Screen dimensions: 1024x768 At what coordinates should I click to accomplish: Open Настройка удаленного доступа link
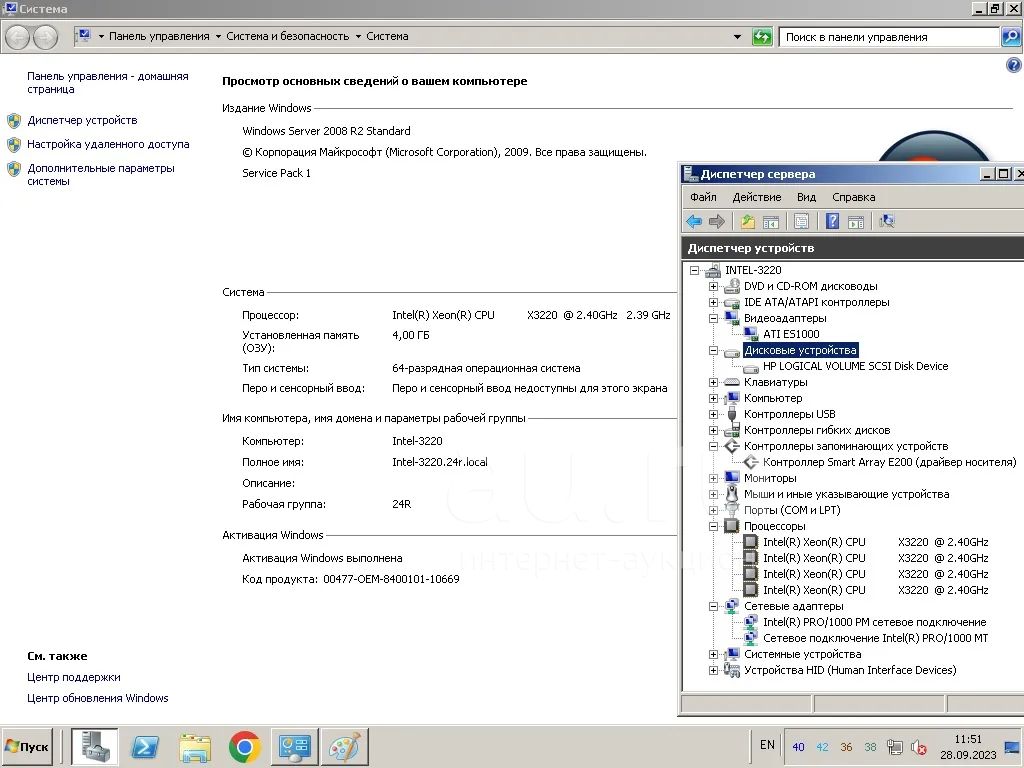tap(108, 144)
